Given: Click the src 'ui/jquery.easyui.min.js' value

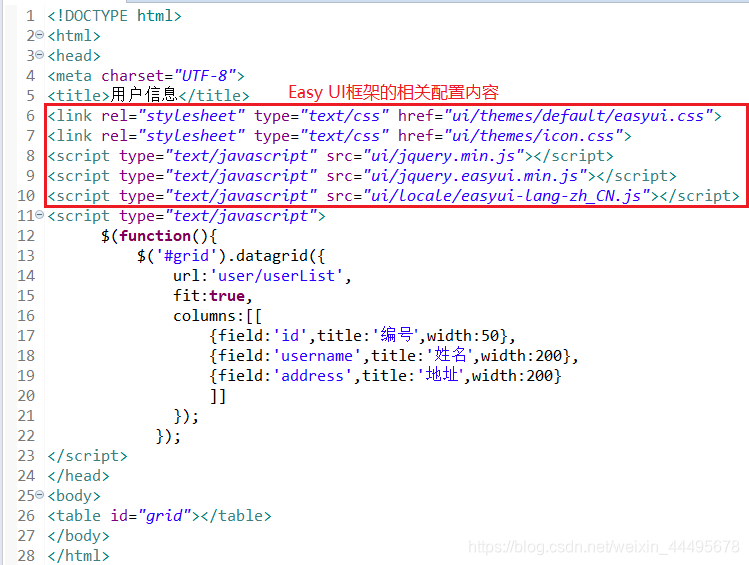Looking at the screenshot, I should coord(475,176).
